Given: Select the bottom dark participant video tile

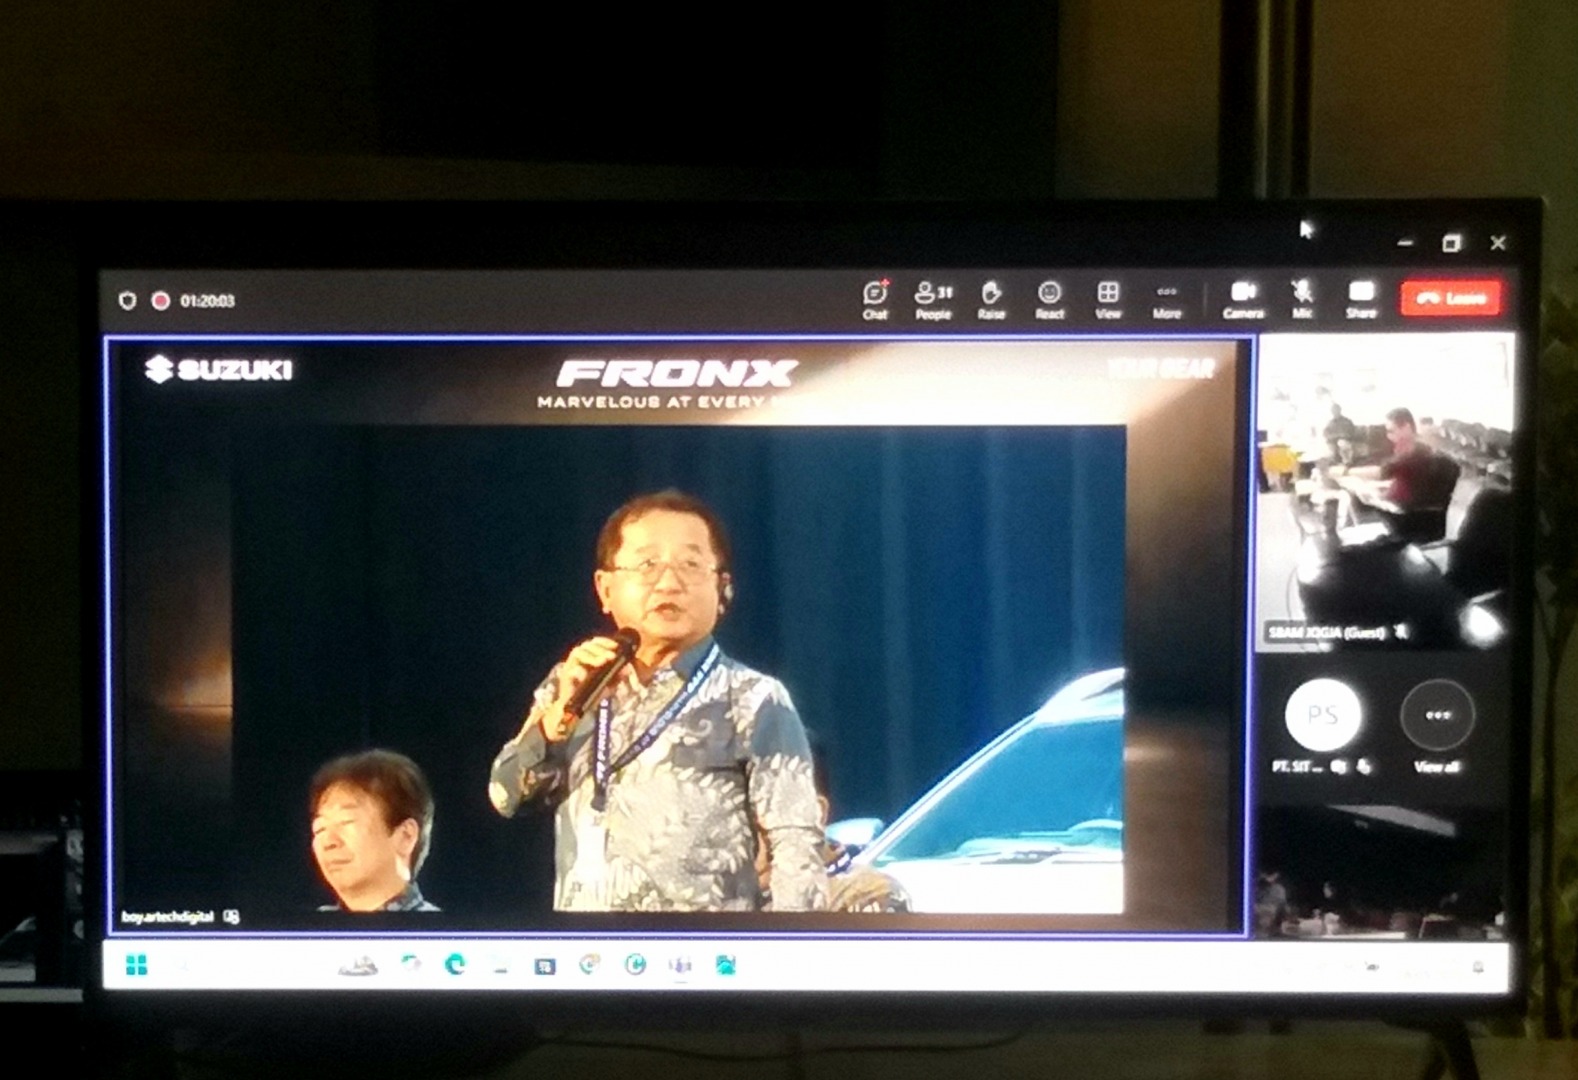Looking at the screenshot, I should tap(1382, 870).
